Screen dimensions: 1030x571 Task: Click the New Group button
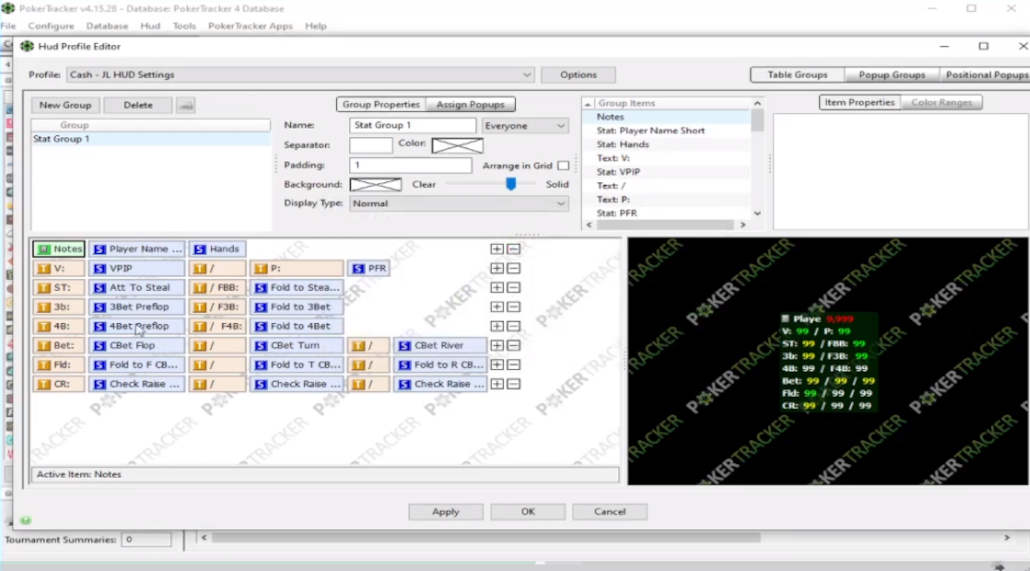(65, 105)
